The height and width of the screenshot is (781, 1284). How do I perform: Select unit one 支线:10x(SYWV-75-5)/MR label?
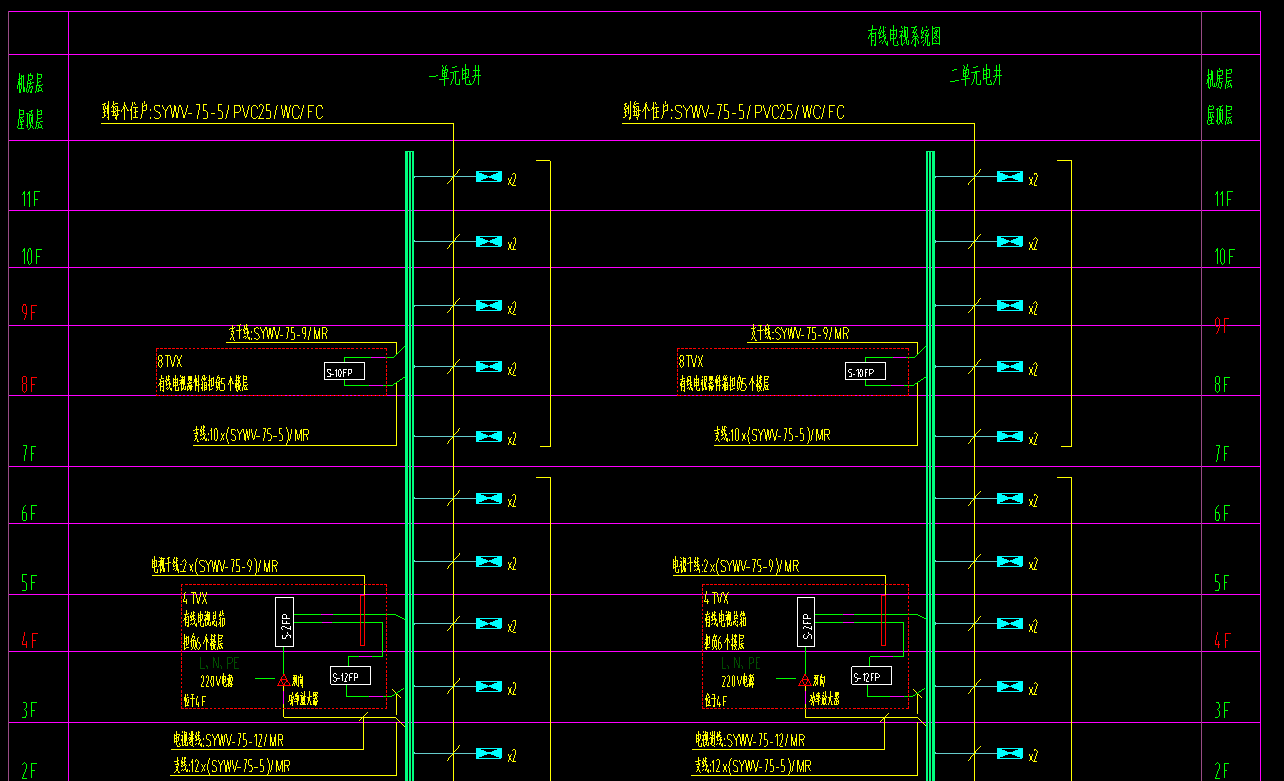[251, 435]
